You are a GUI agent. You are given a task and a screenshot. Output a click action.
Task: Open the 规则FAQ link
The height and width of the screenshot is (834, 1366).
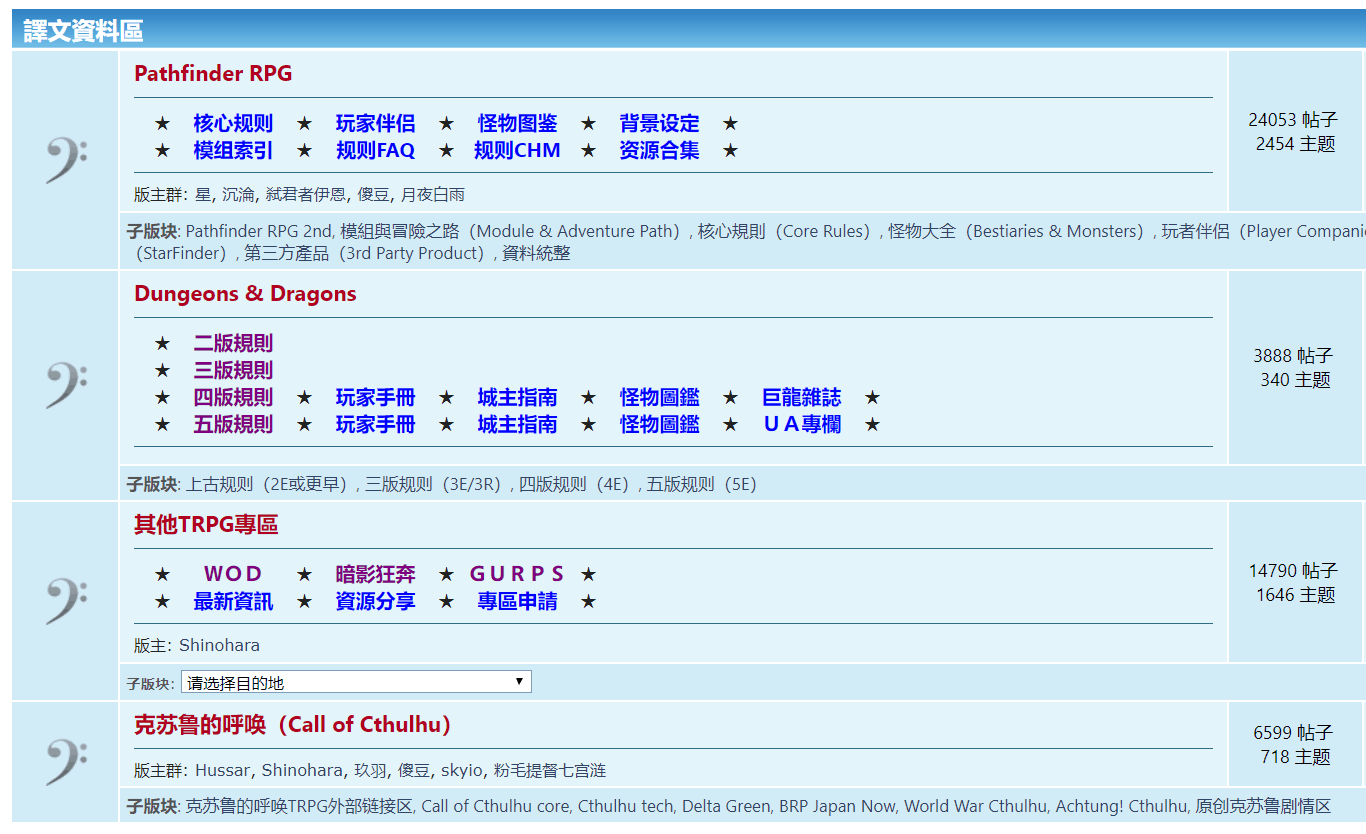click(x=375, y=151)
